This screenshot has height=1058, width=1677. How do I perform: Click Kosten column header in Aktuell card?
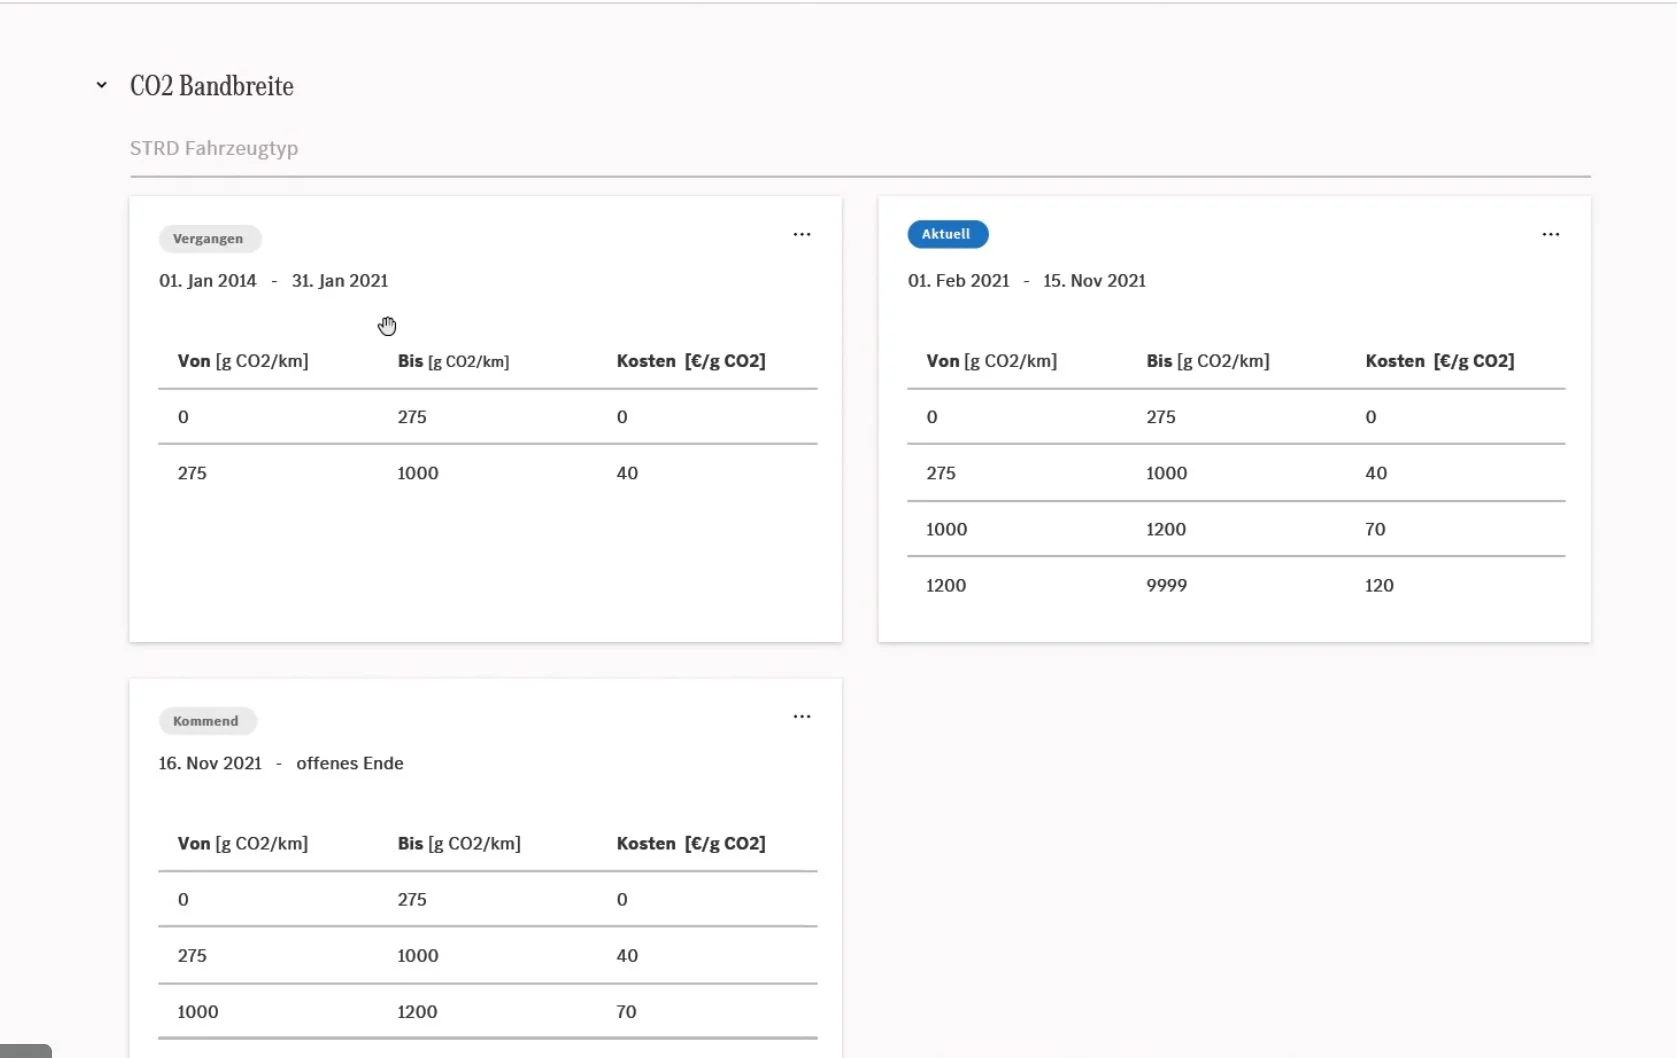click(x=1440, y=361)
